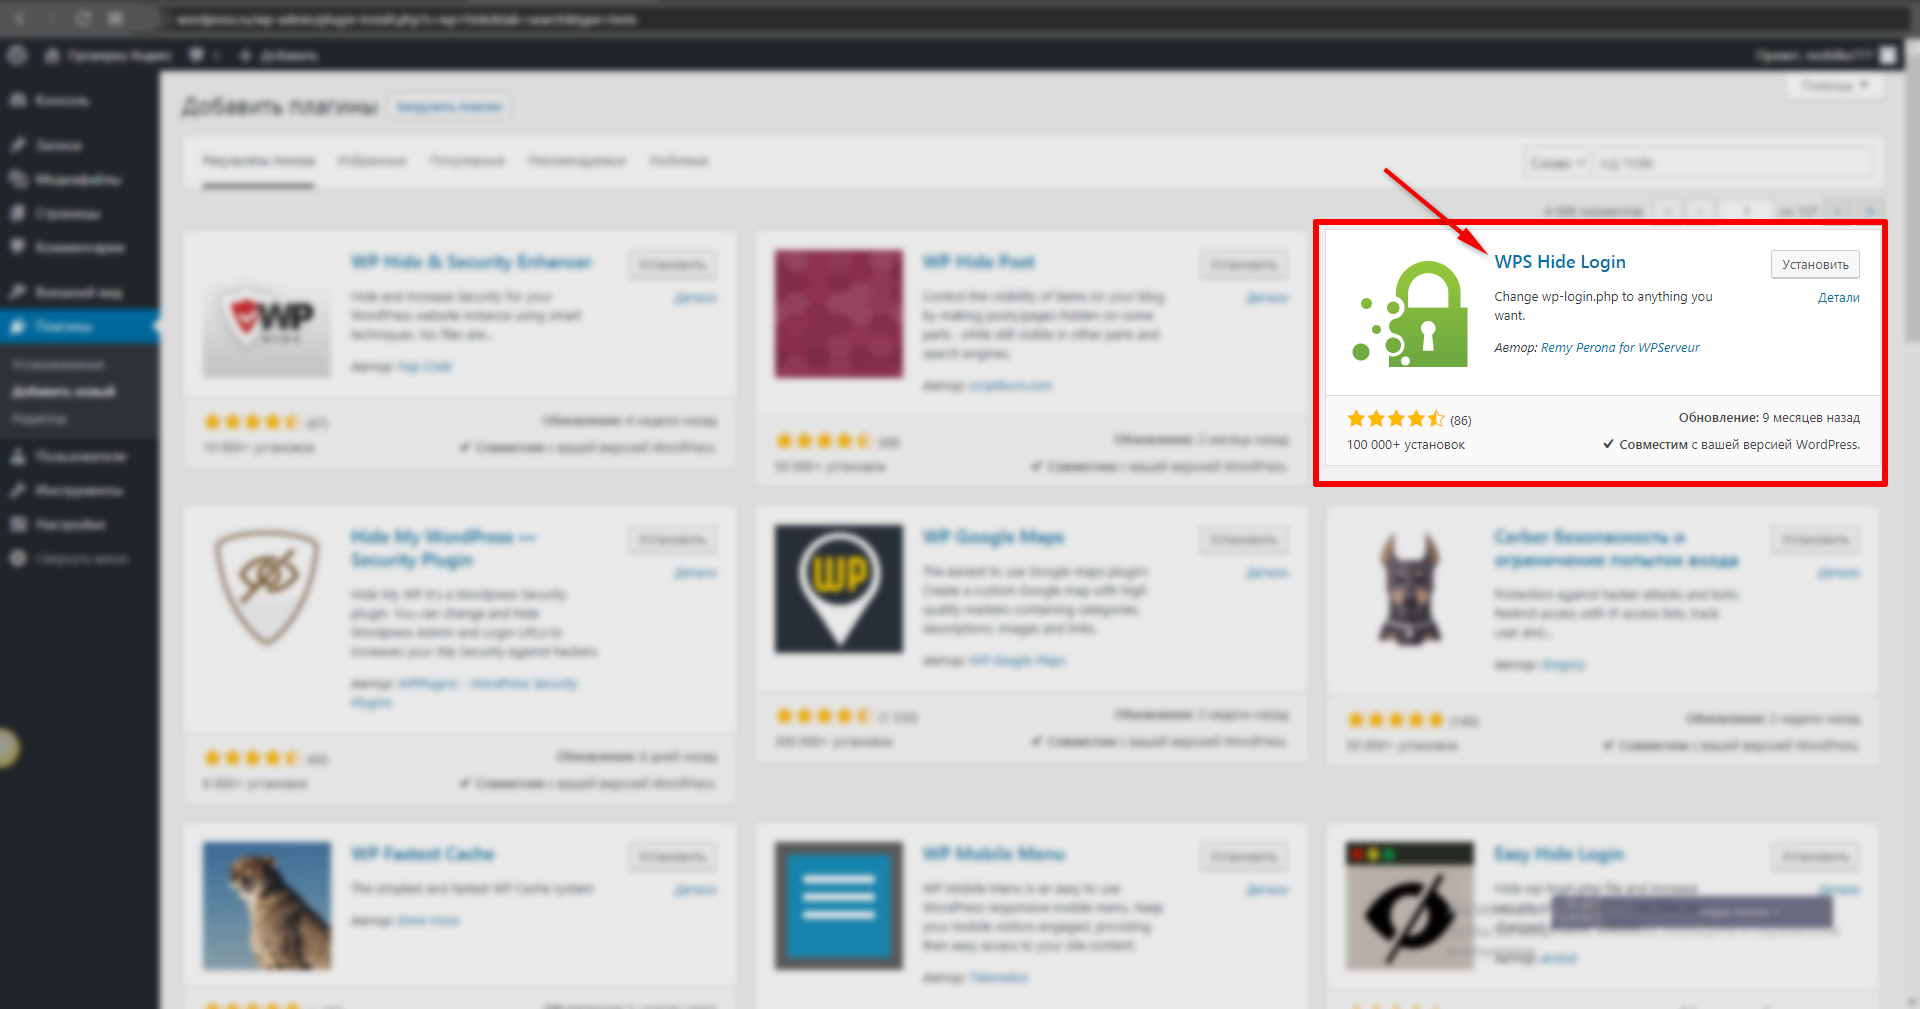Switch to the Popular plugins tab
The width and height of the screenshot is (1920, 1009).
click(467, 161)
